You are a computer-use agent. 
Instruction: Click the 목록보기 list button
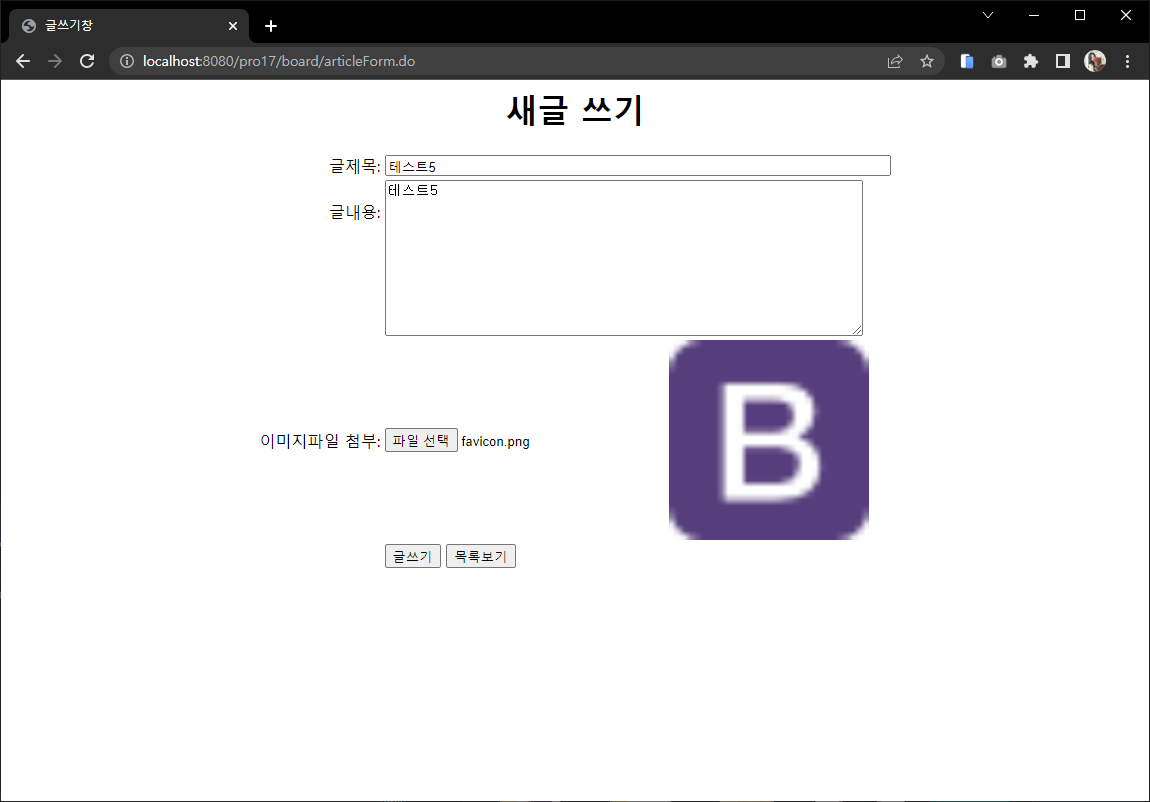coord(480,556)
